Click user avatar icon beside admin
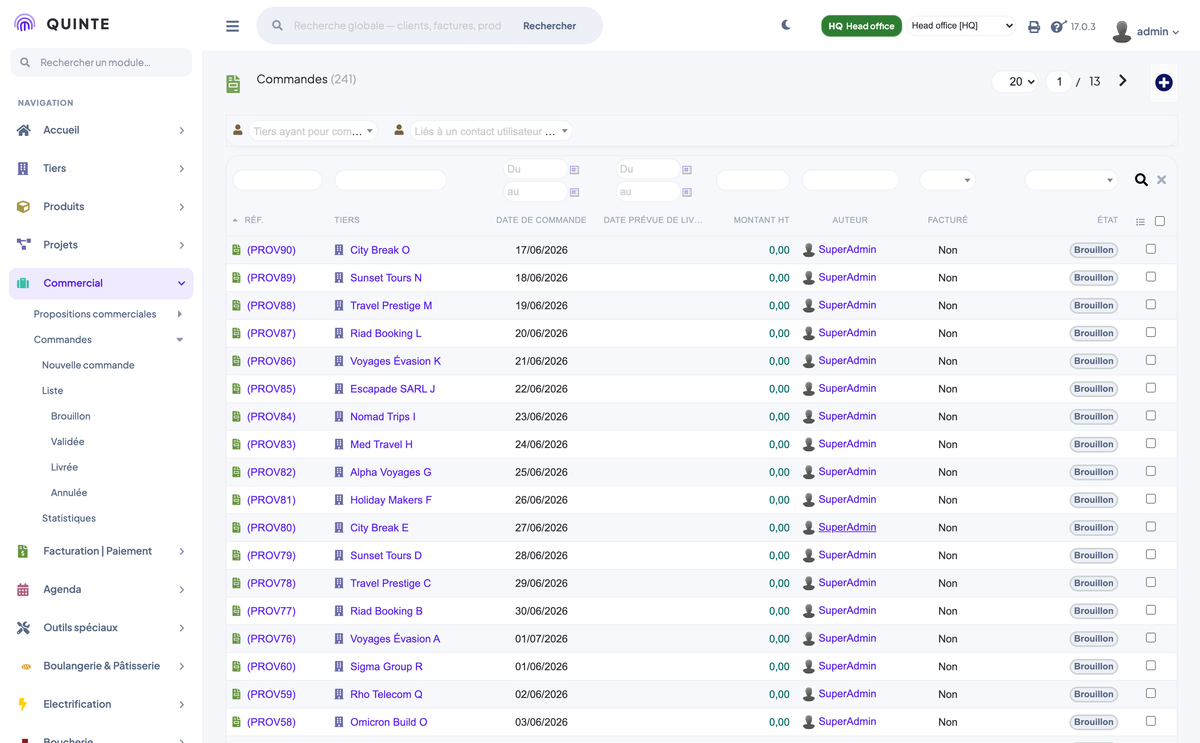The height and width of the screenshot is (743, 1200). click(1122, 32)
